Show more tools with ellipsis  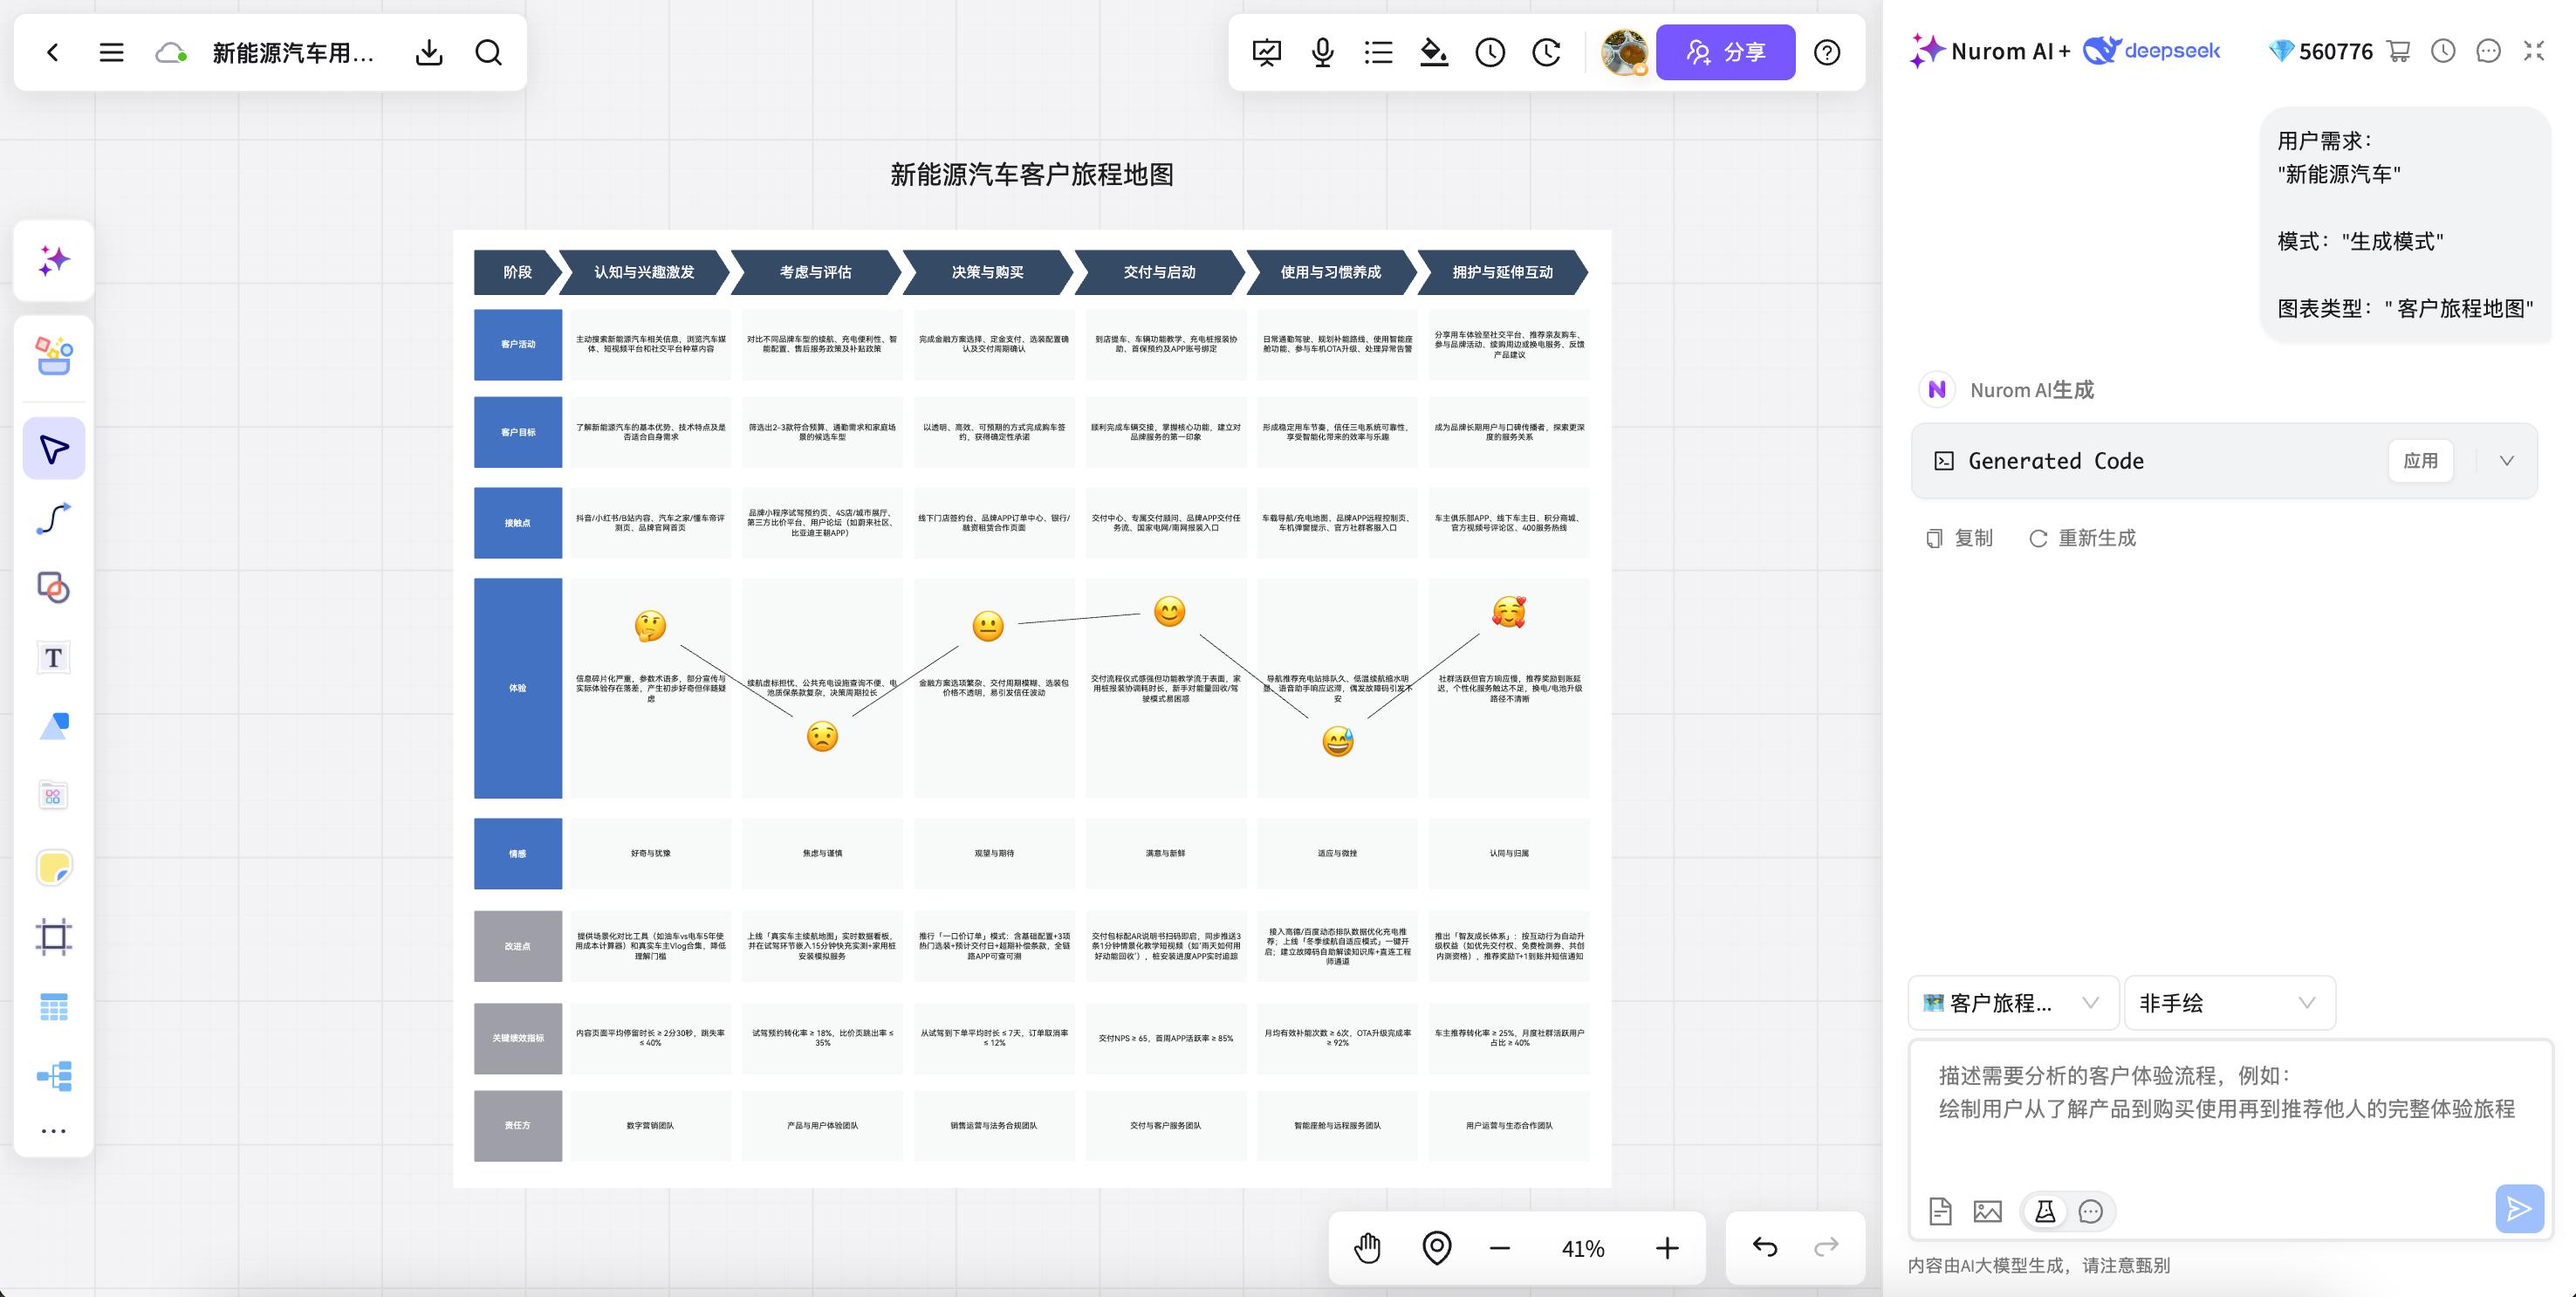point(54,1131)
